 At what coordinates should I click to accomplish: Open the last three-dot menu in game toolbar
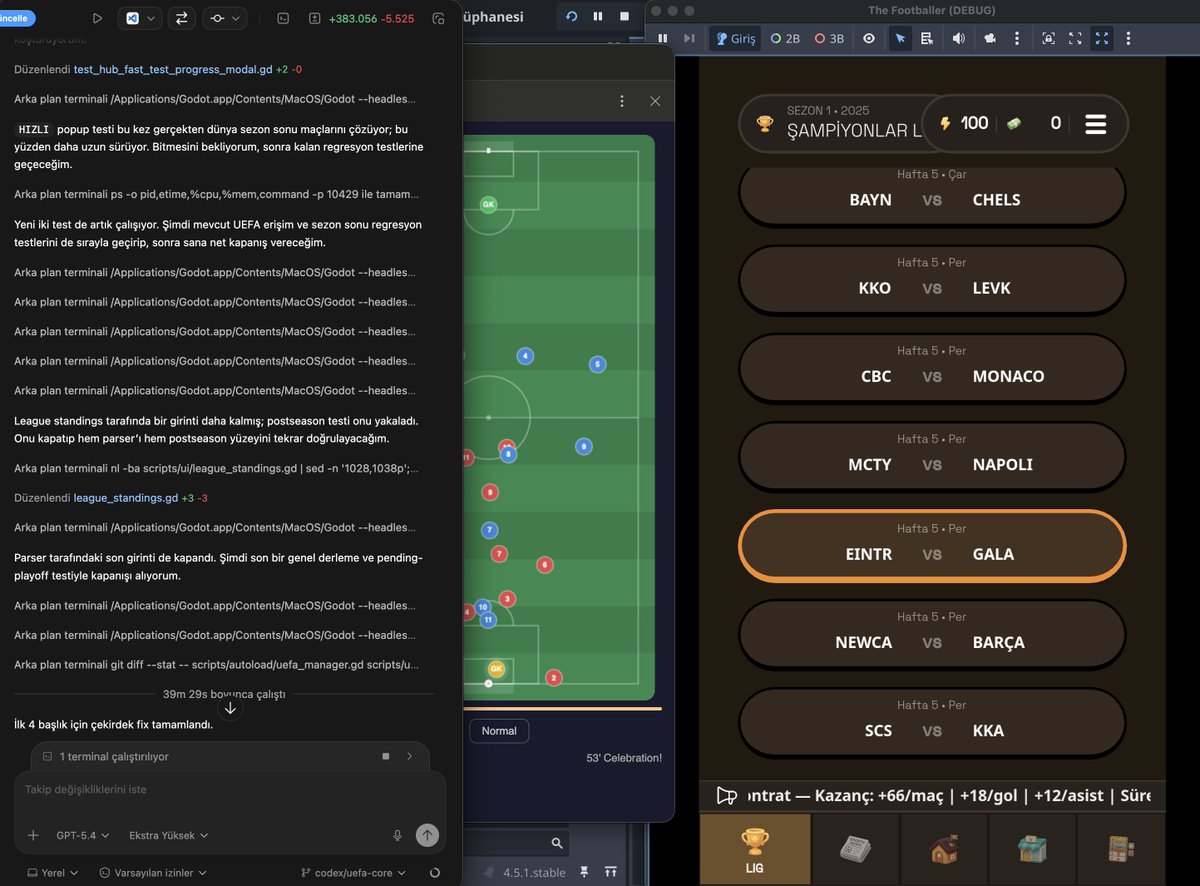point(1129,38)
